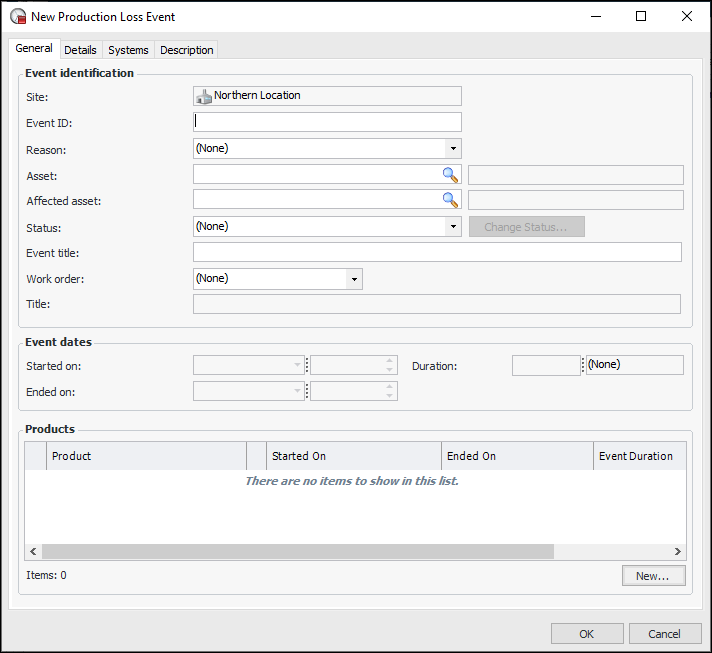
Task: Click the Asset input field
Action: click(x=316, y=174)
